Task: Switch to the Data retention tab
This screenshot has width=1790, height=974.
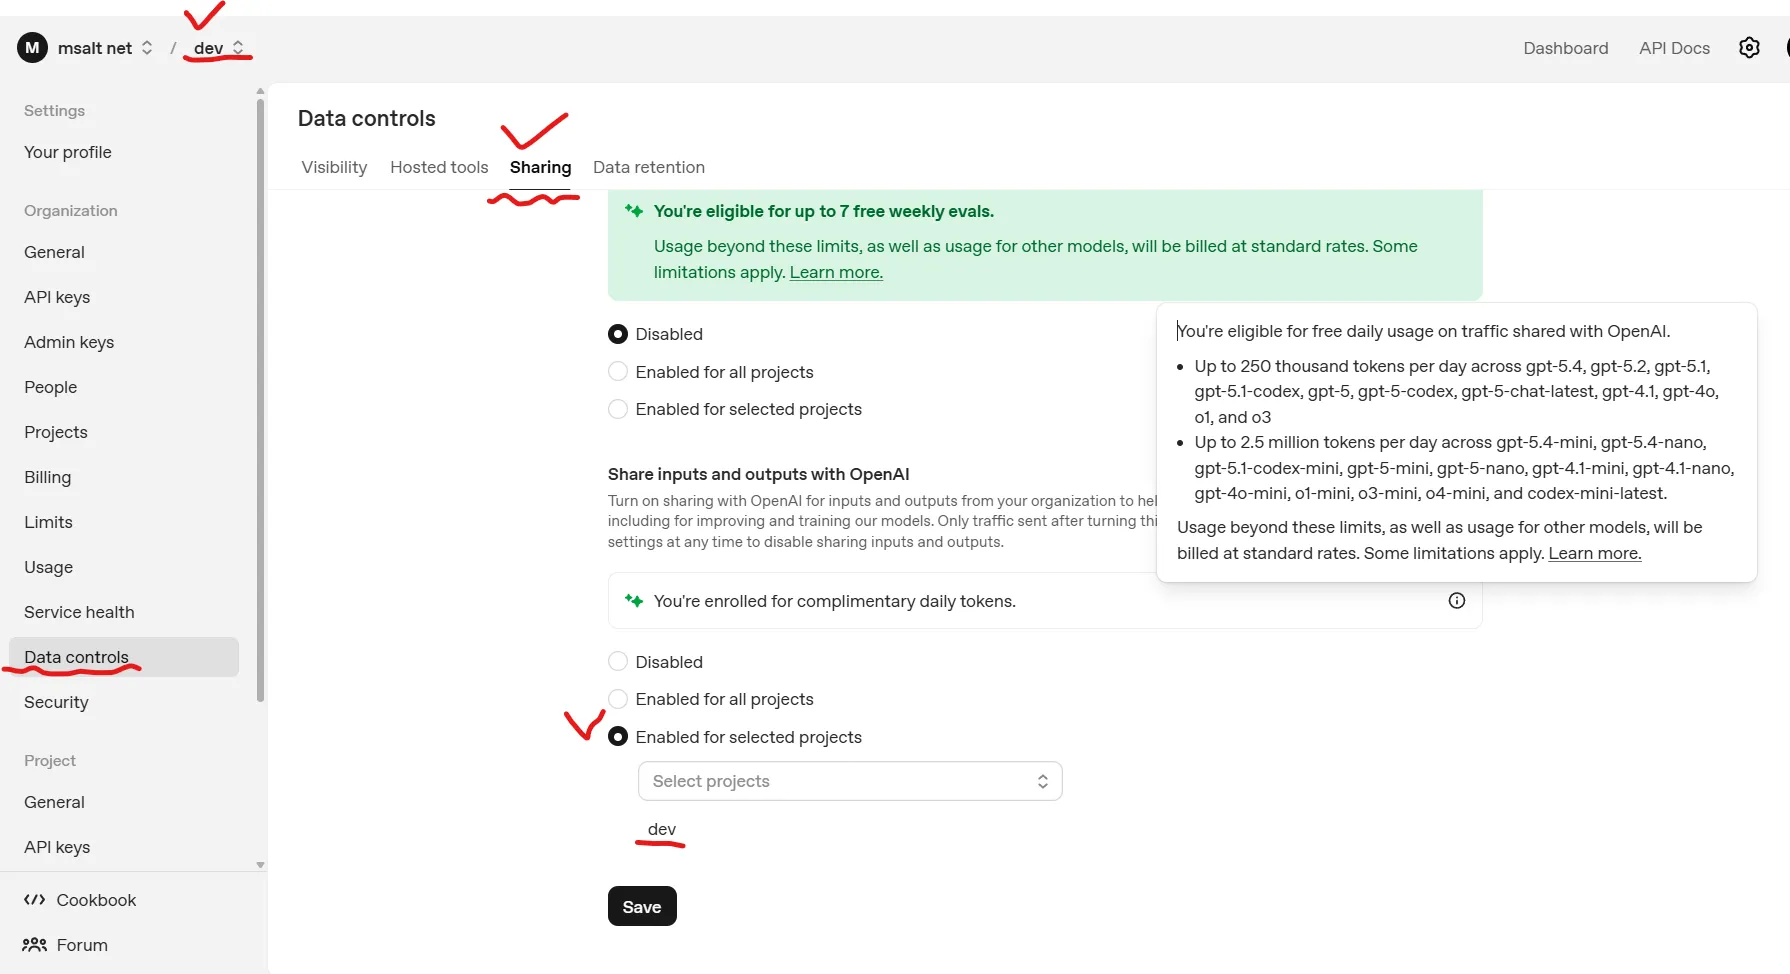Action: pos(649,167)
